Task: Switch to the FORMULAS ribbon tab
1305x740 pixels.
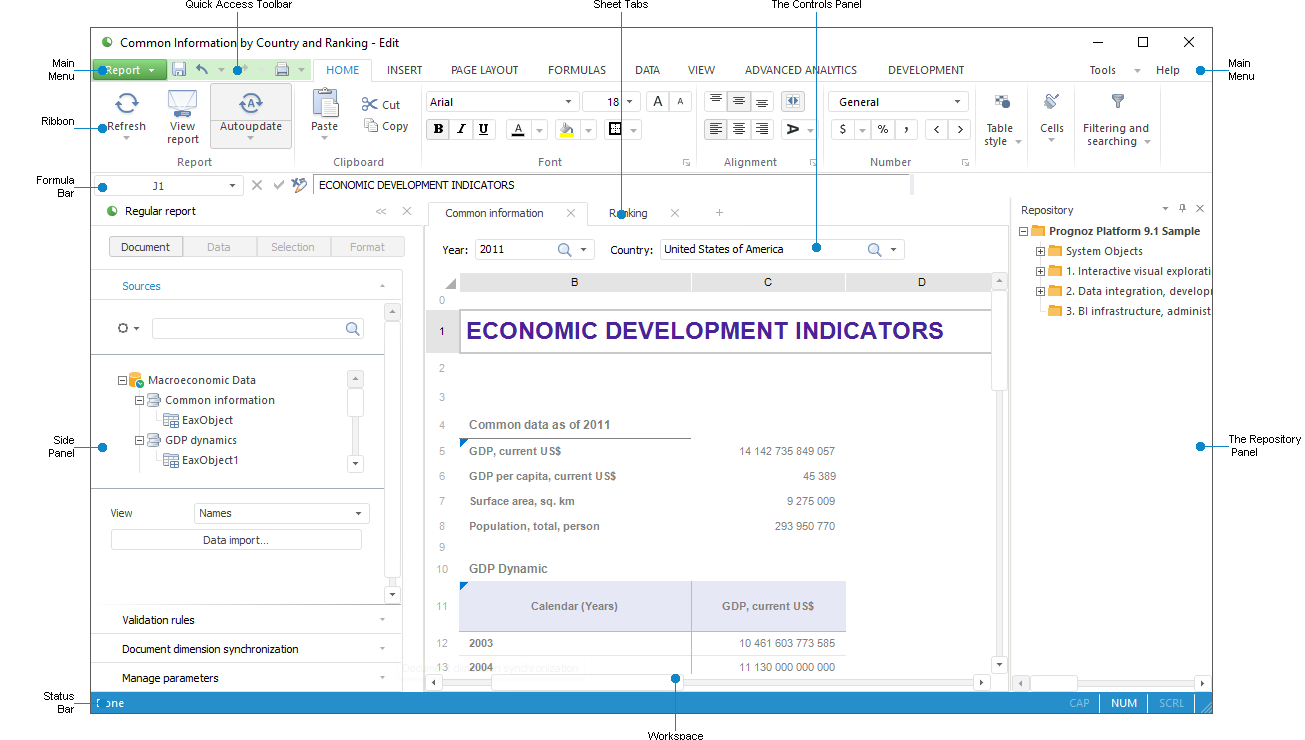Action: tap(576, 70)
